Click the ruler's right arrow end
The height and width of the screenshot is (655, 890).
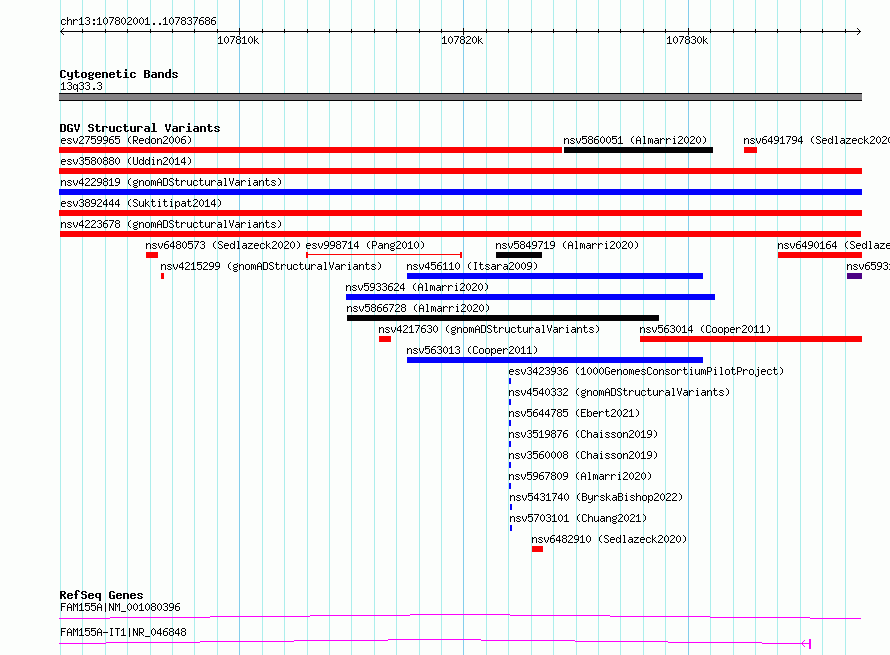tap(858, 32)
